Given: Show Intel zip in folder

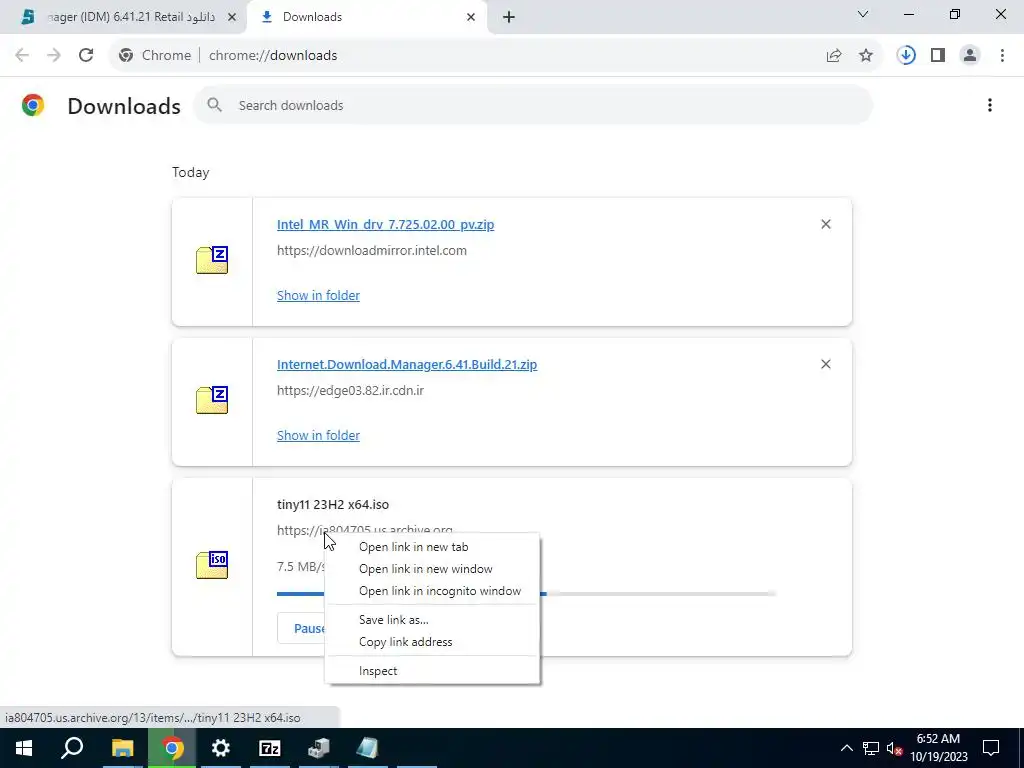Looking at the screenshot, I should pyautogui.click(x=318, y=295).
